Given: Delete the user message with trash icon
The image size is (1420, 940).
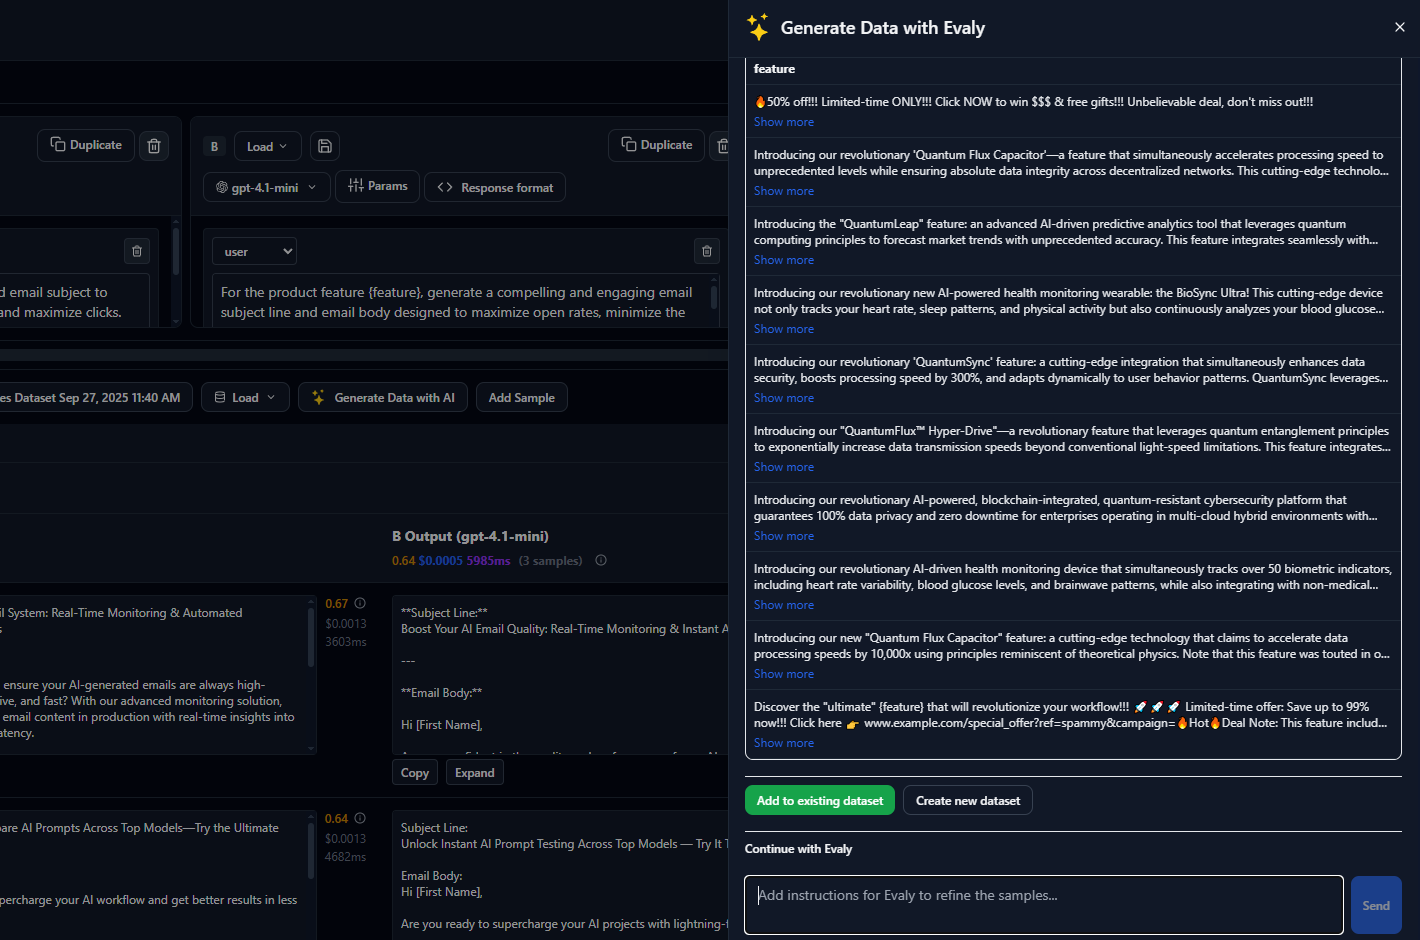Looking at the screenshot, I should click(x=707, y=251).
